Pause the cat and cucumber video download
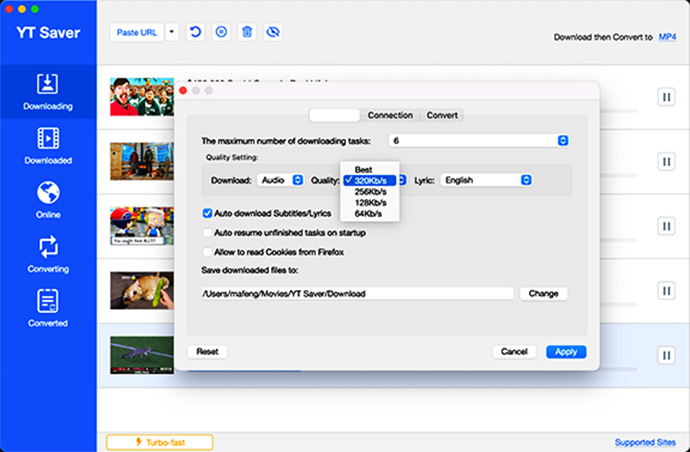 666,291
